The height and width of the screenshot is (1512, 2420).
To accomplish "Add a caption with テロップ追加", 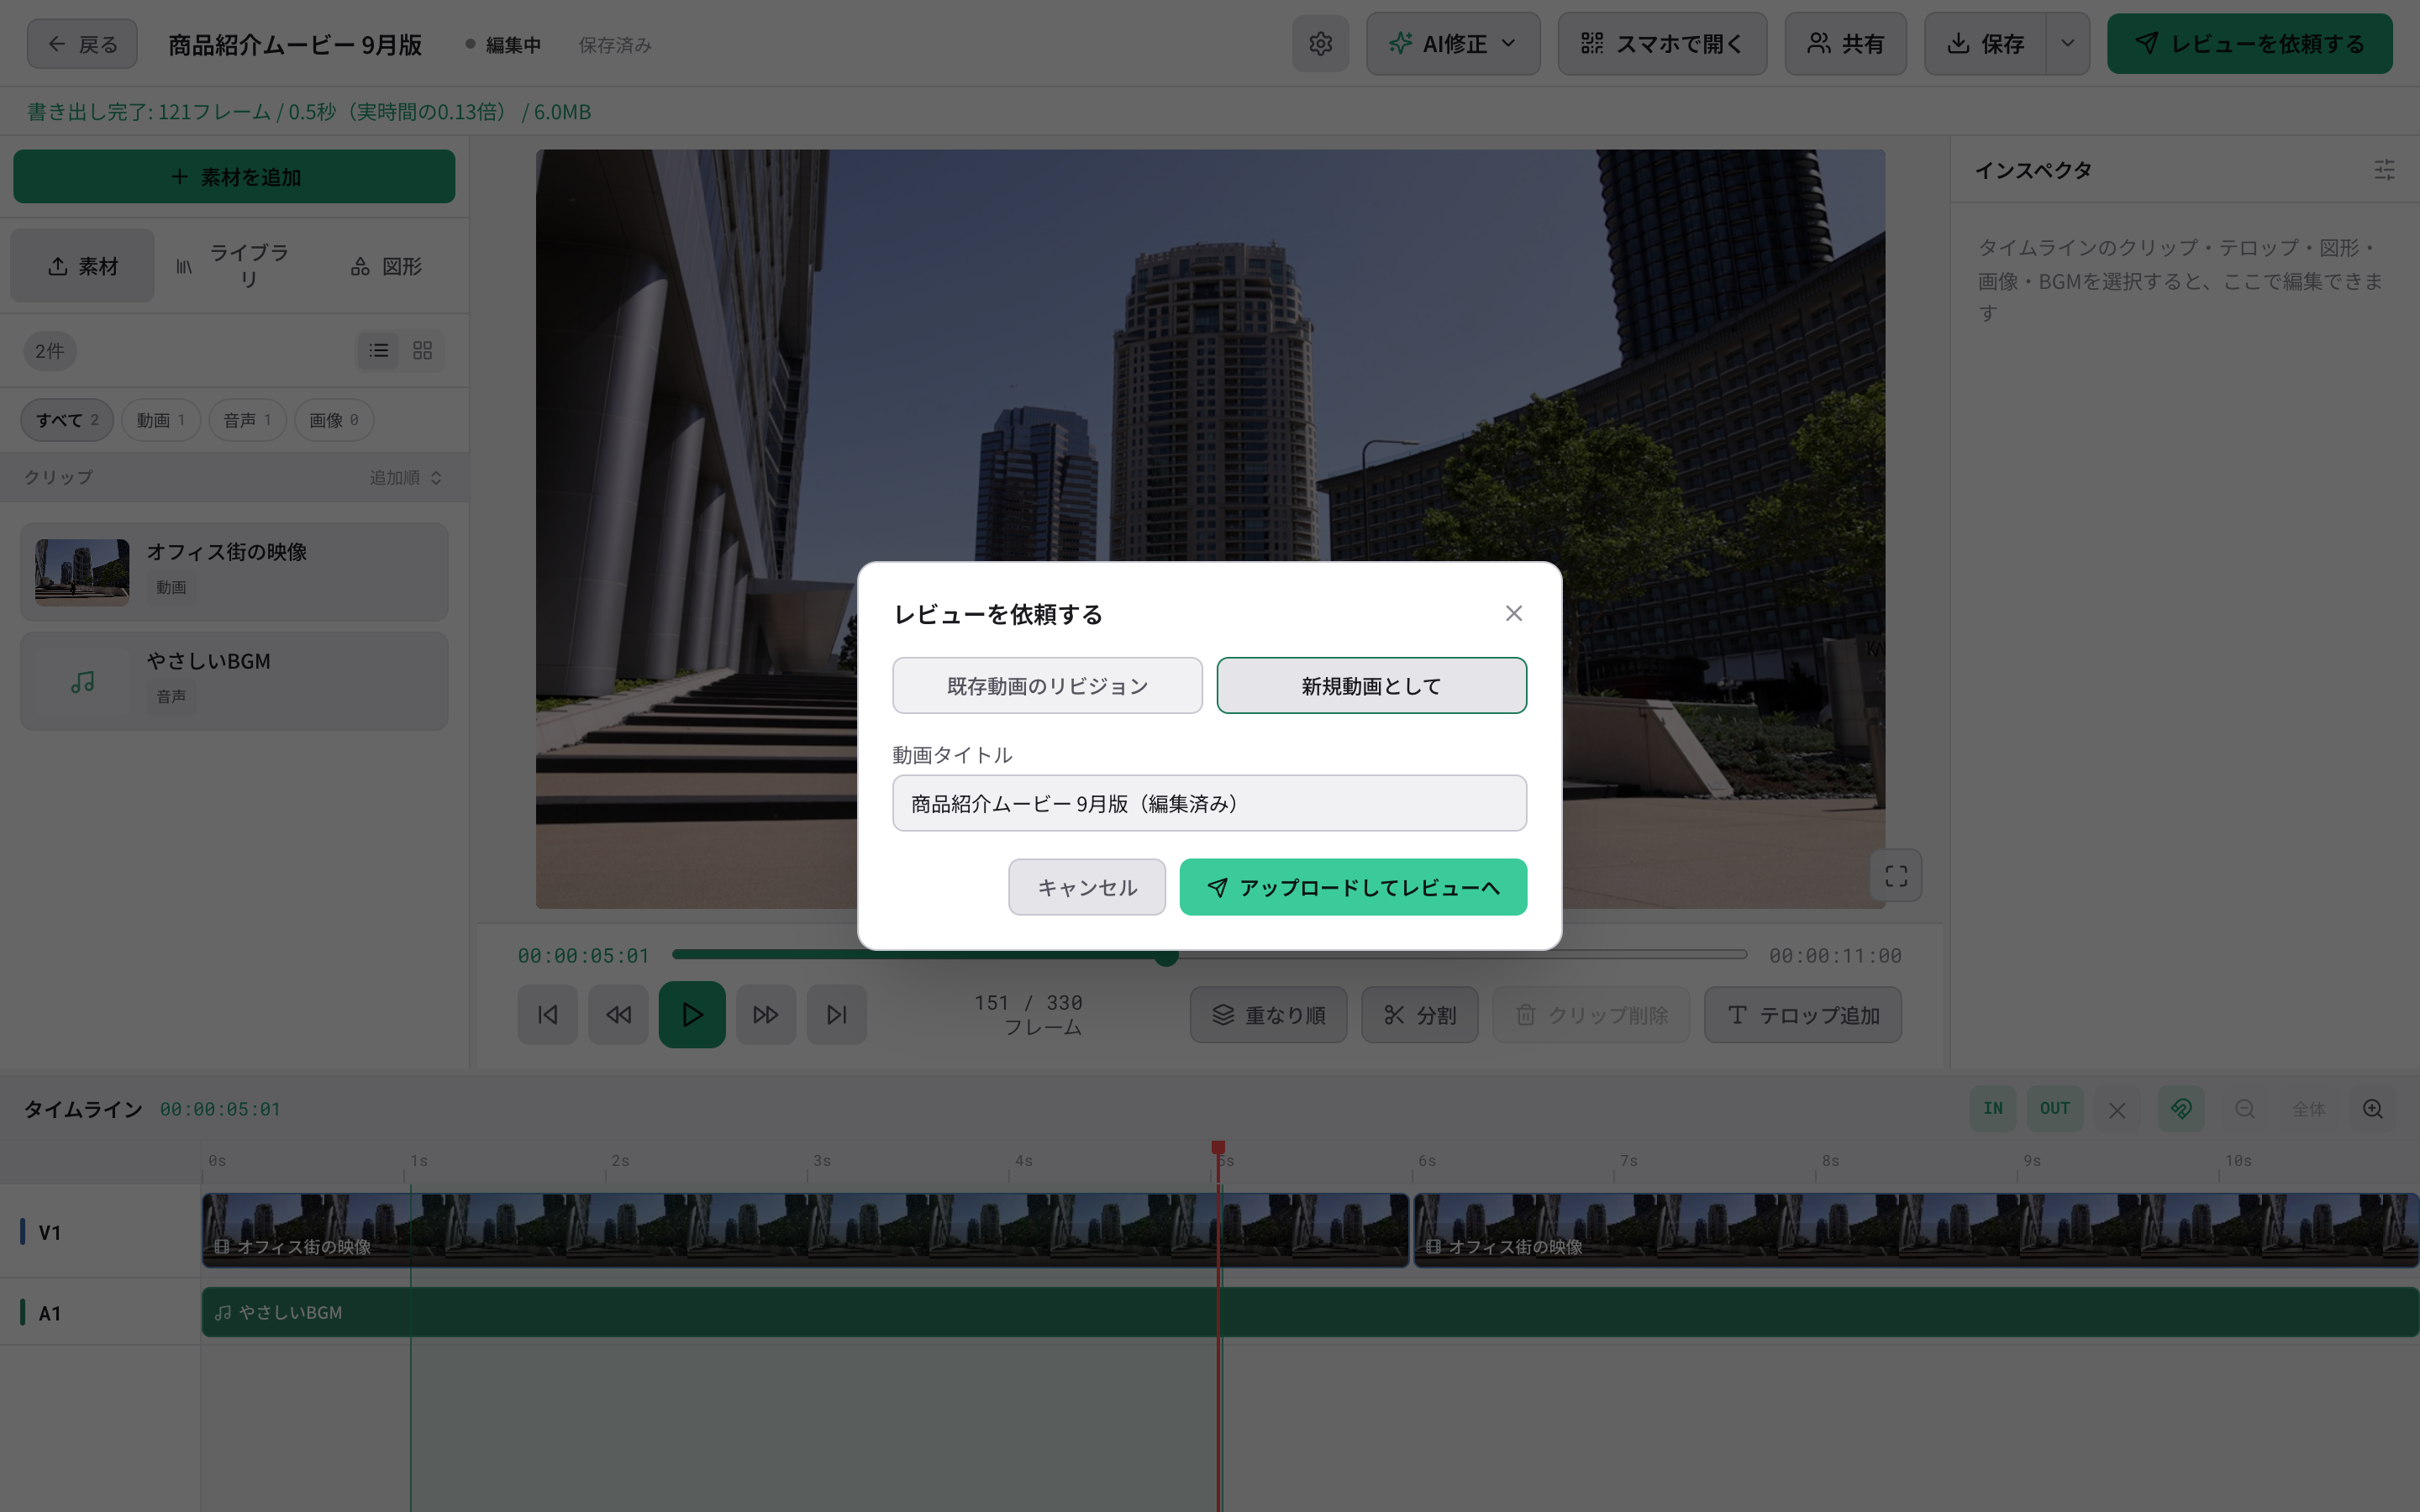I will click(1803, 1015).
